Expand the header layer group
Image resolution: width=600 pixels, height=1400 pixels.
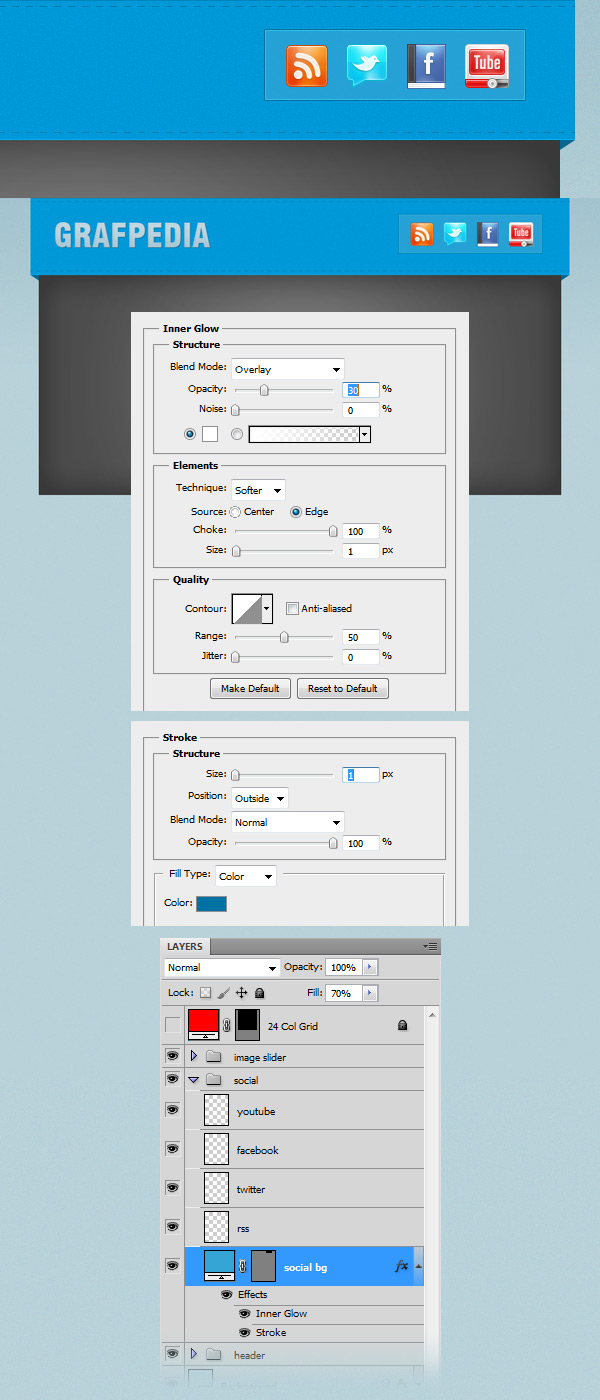(194, 1354)
